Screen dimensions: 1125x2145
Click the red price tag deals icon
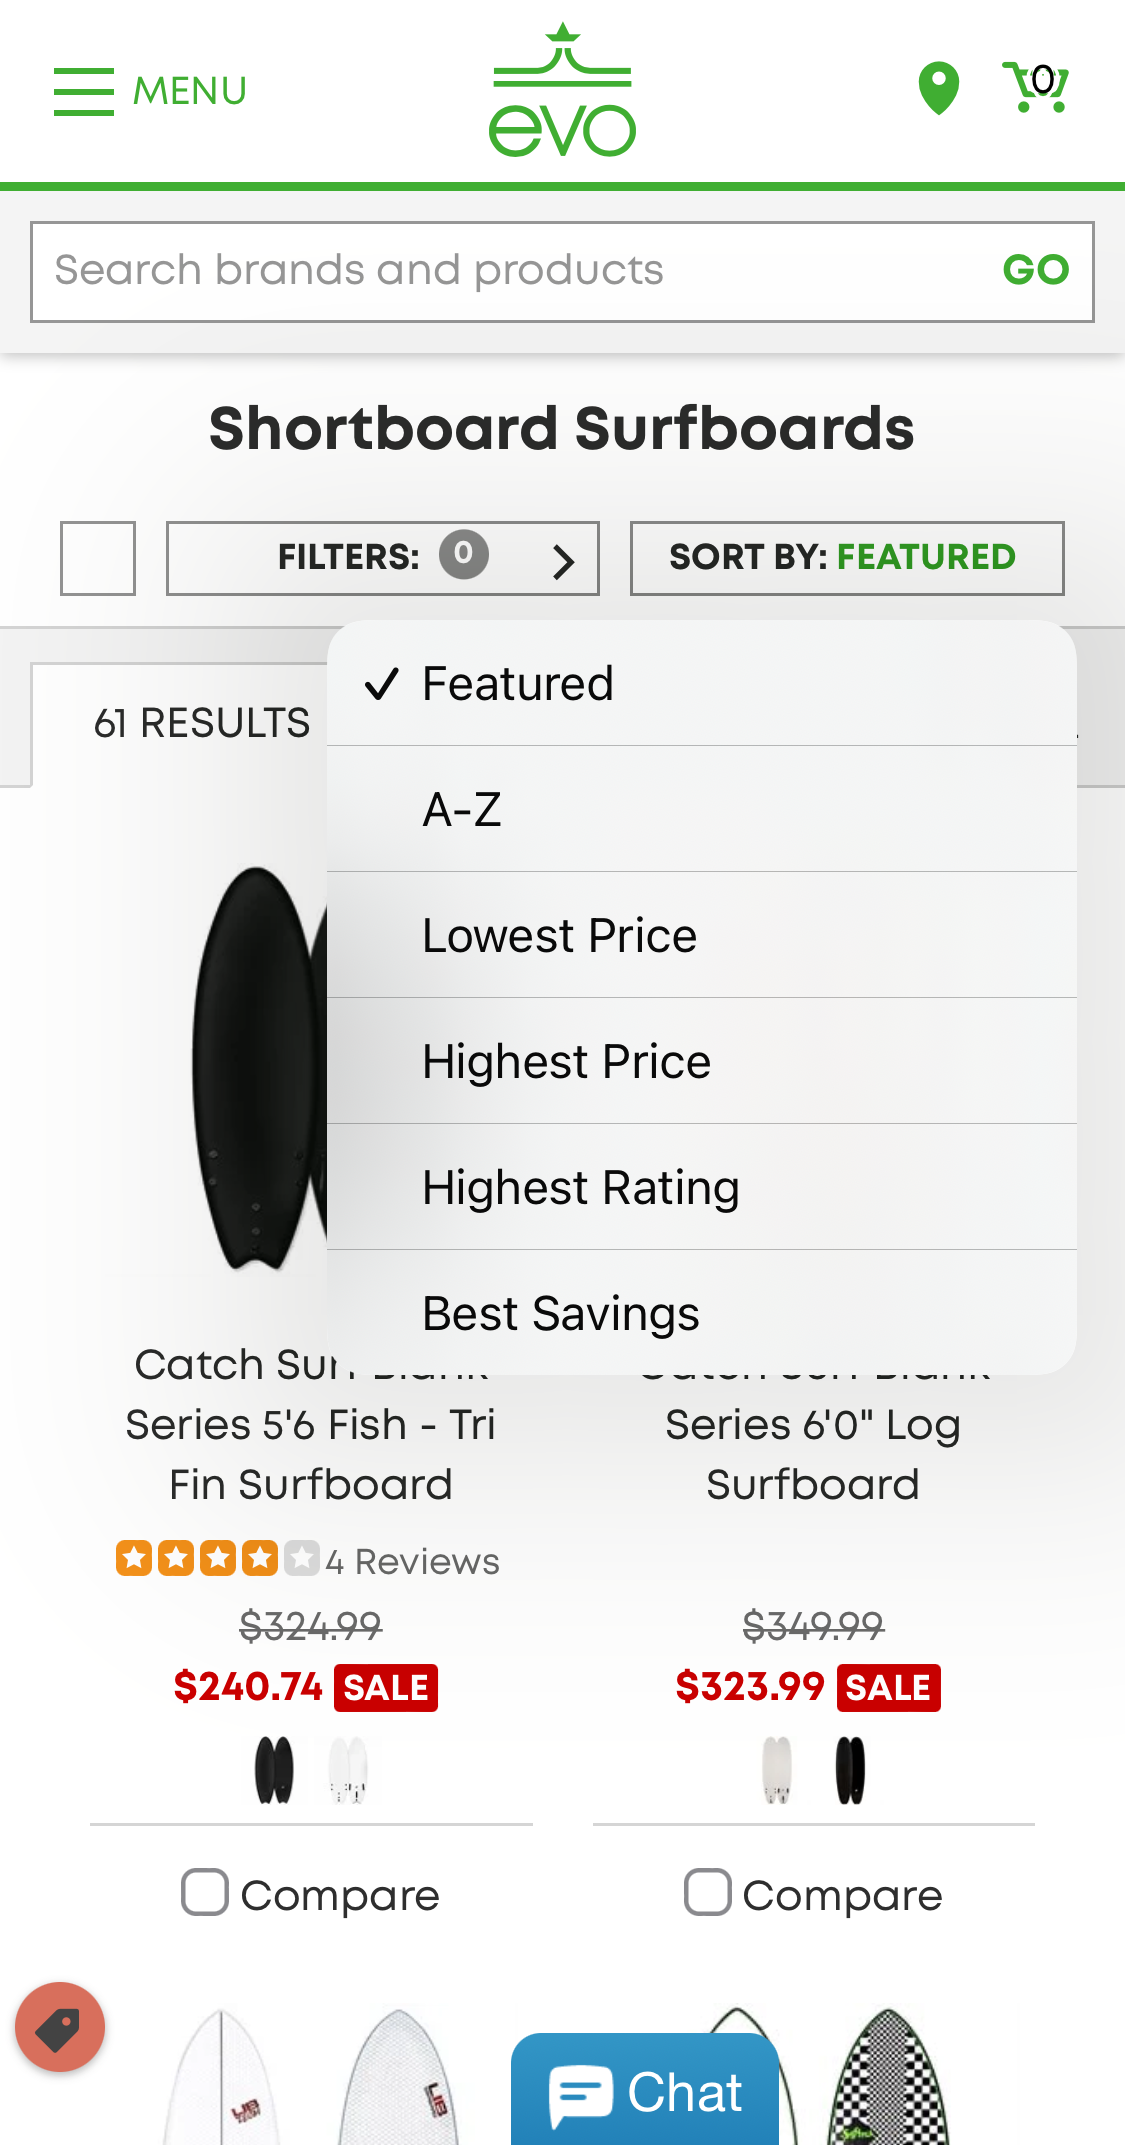(x=60, y=2027)
